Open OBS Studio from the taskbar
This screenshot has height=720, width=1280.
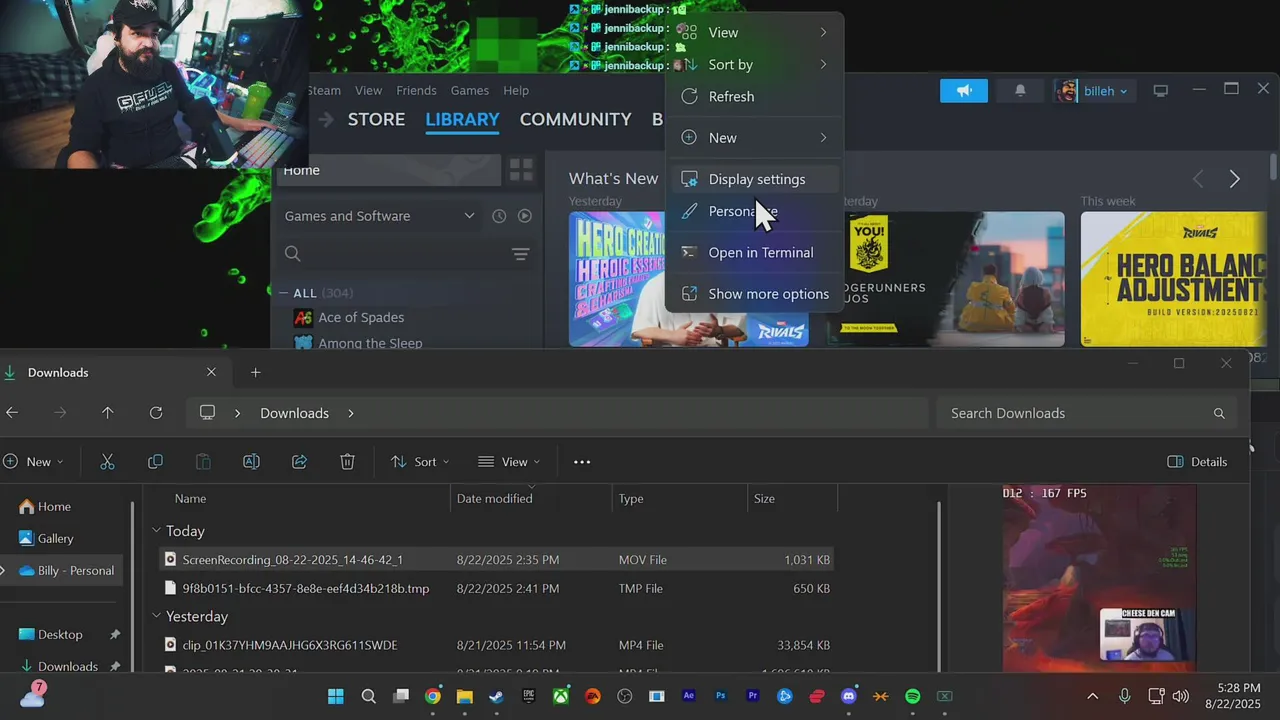click(625, 696)
